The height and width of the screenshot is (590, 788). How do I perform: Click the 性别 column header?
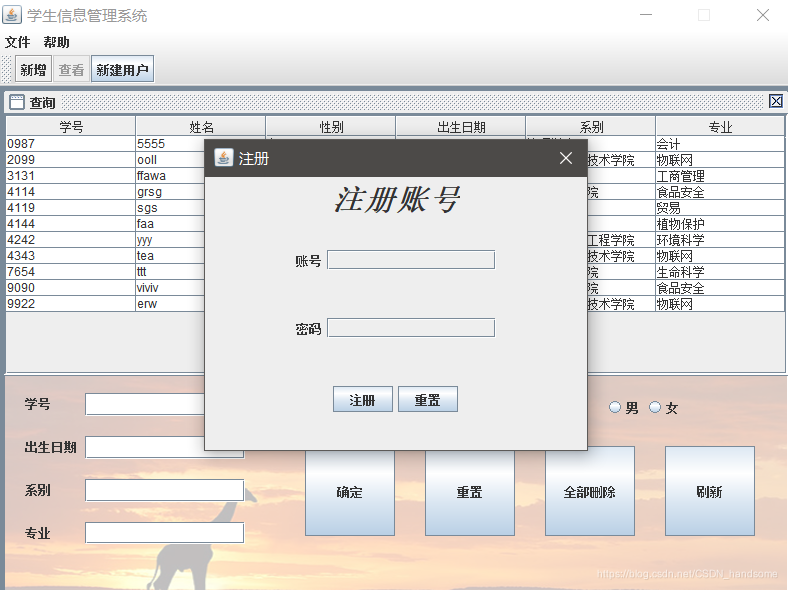[x=331, y=126]
